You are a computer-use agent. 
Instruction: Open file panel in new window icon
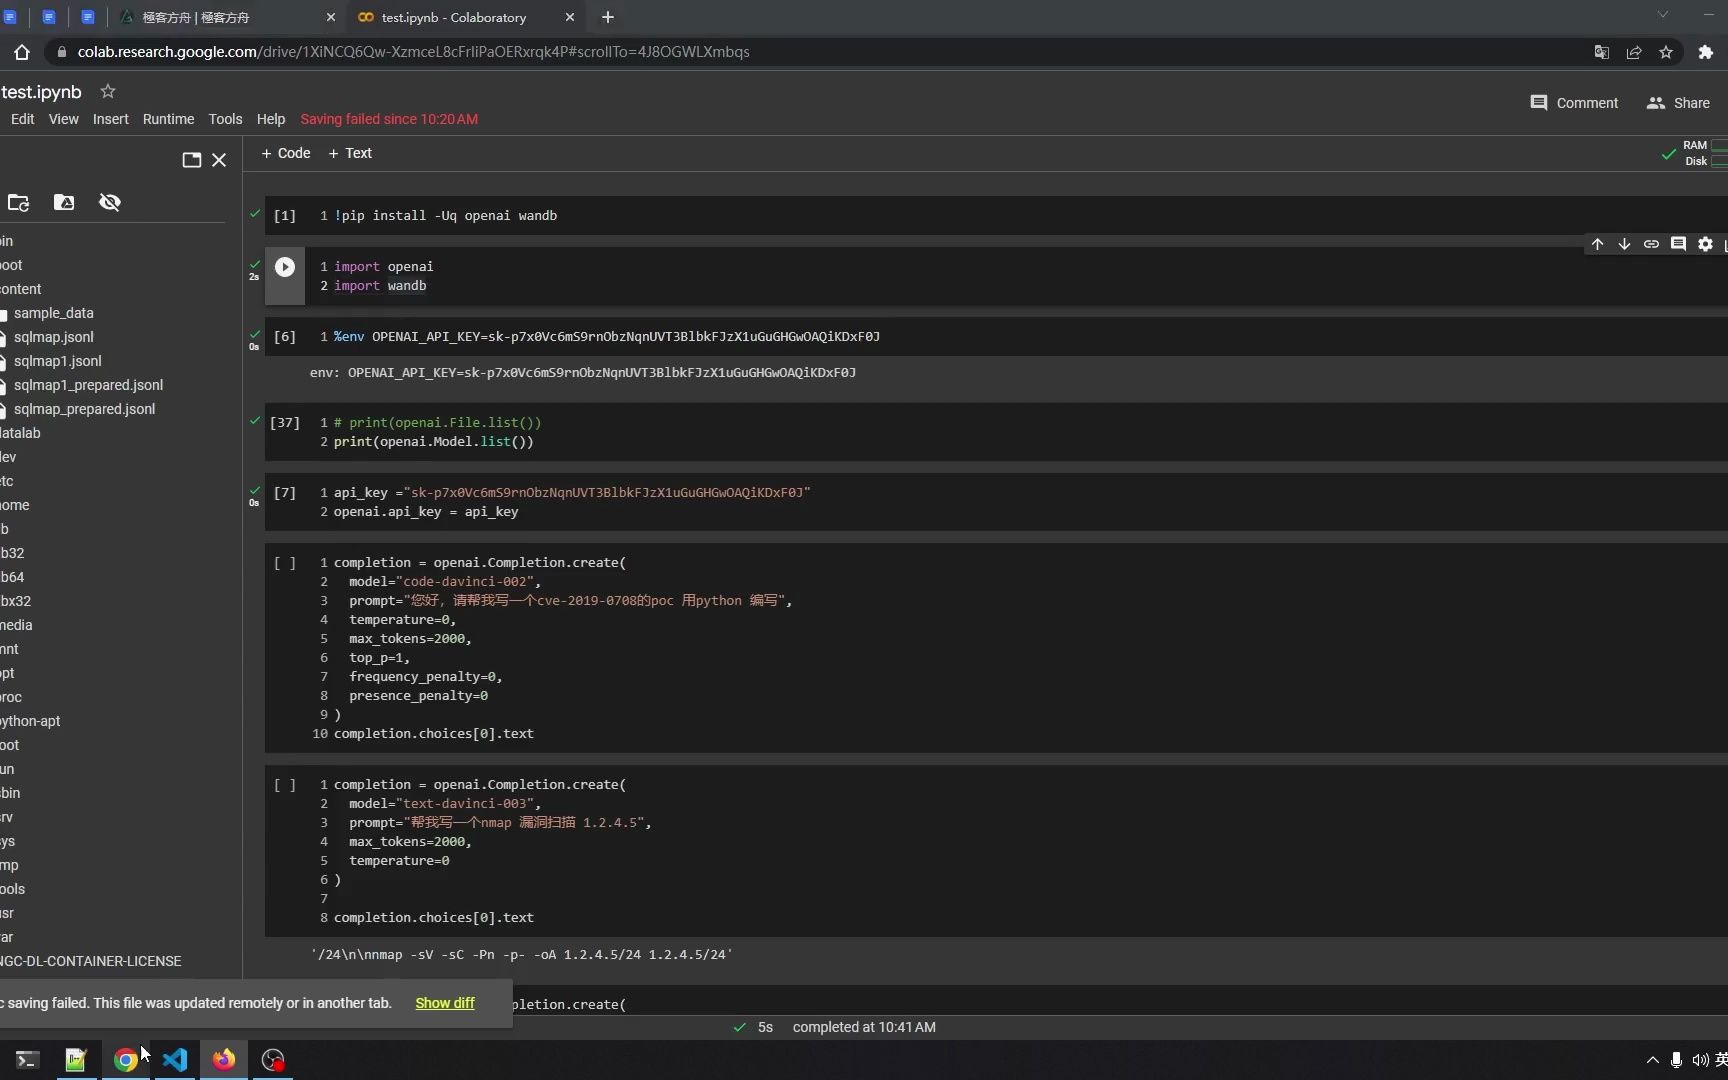pos(192,160)
